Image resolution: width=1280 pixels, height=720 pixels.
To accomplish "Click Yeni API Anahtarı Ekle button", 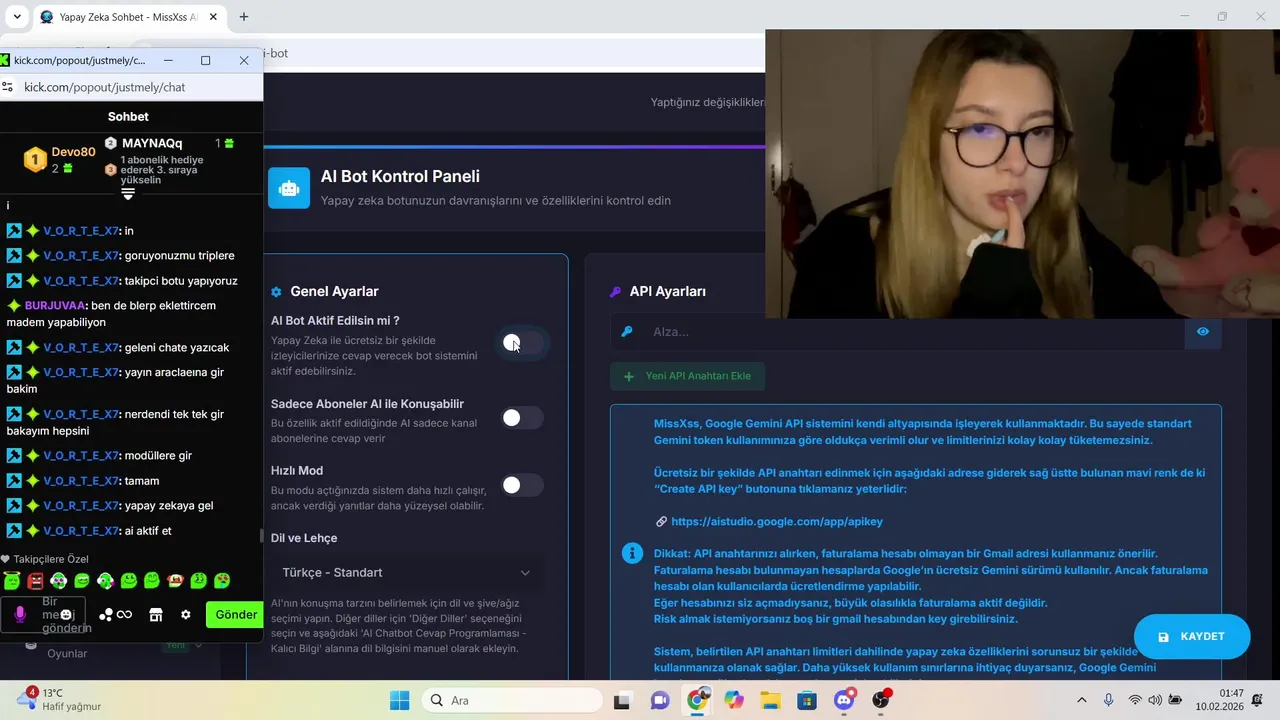I will coord(687,376).
